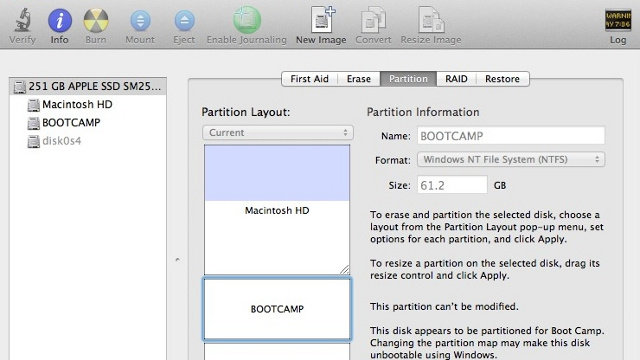Open the Restore tab
Image resolution: width=640 pixels, height=360 pixels.
coord(502,79)
